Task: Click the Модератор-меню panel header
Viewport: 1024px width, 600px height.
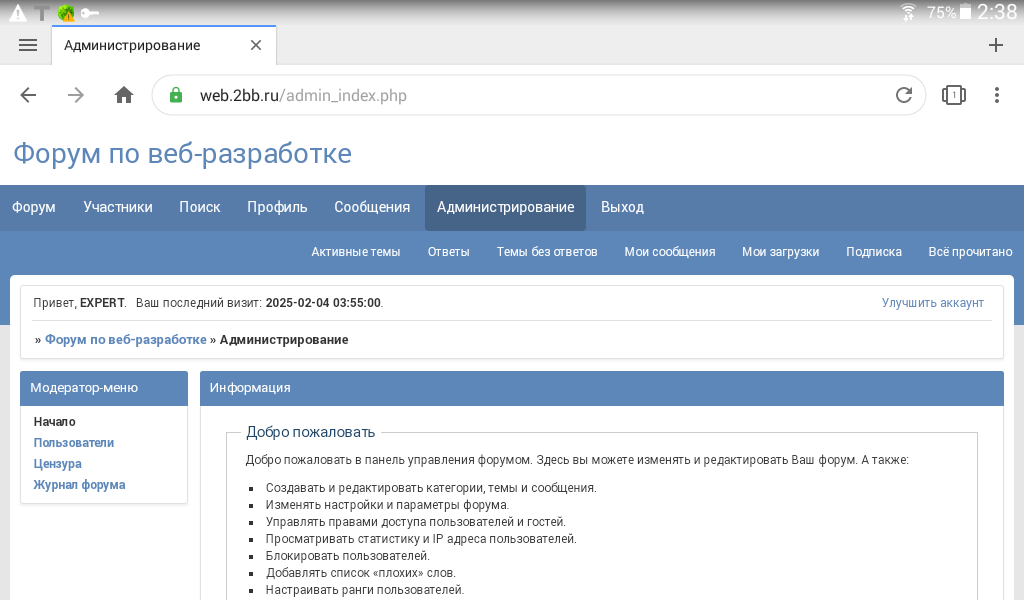Action: [104, 388]
